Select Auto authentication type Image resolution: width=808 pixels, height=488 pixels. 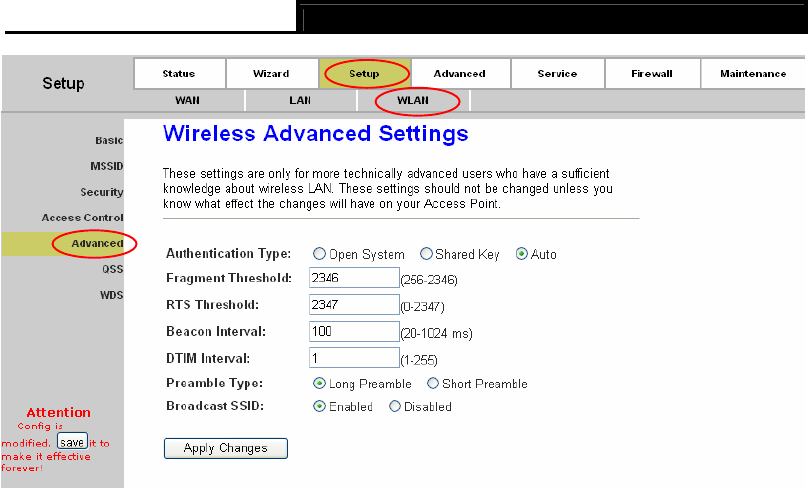(521, 254)
